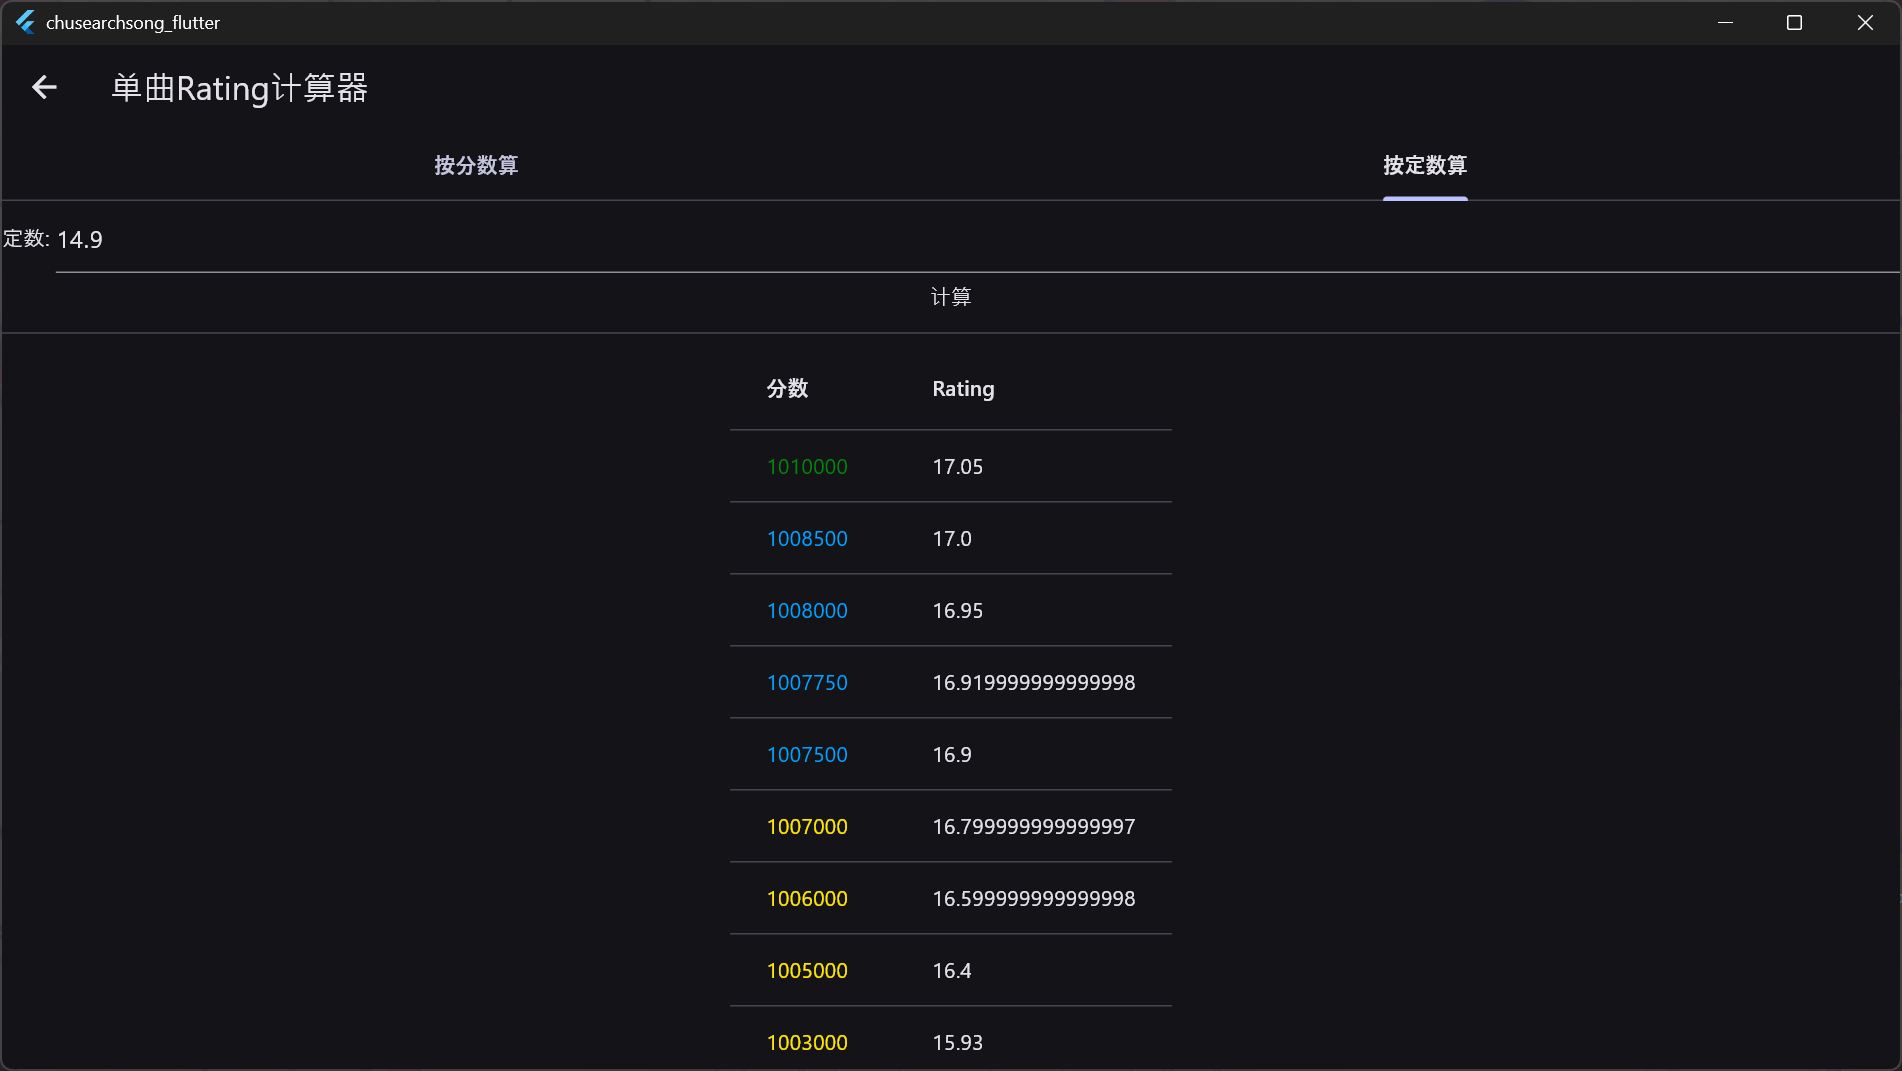Click the 分数 column header
1902x1071 pixels.
[788, 389]
